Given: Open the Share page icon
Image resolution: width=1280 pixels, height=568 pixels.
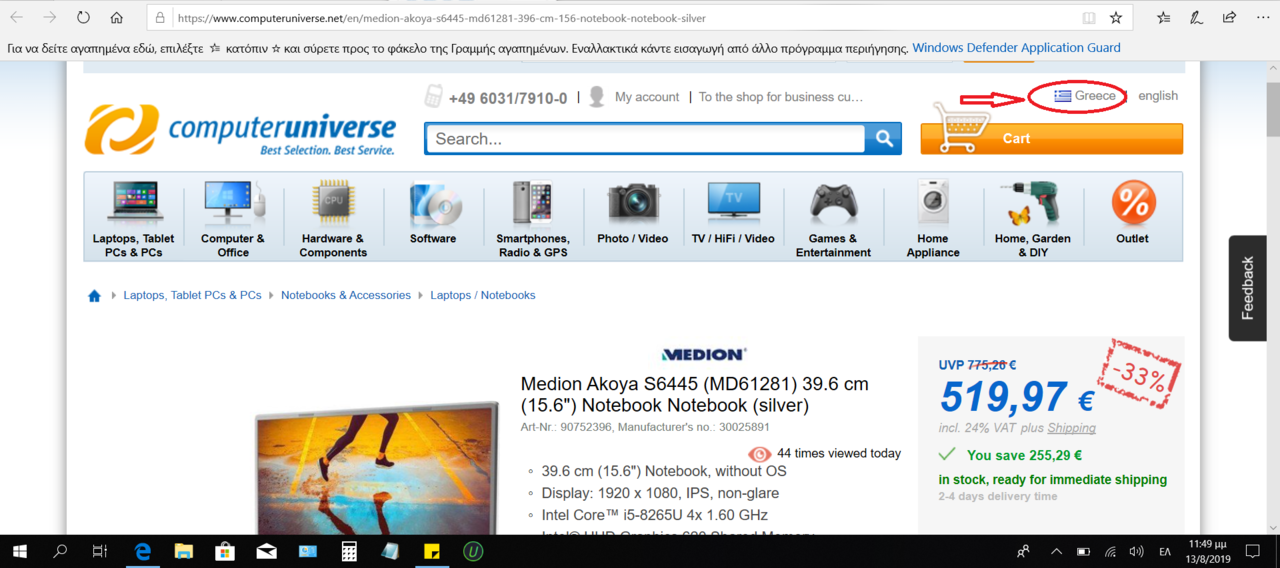Looking at the screenshot, I should (1229, 18).
